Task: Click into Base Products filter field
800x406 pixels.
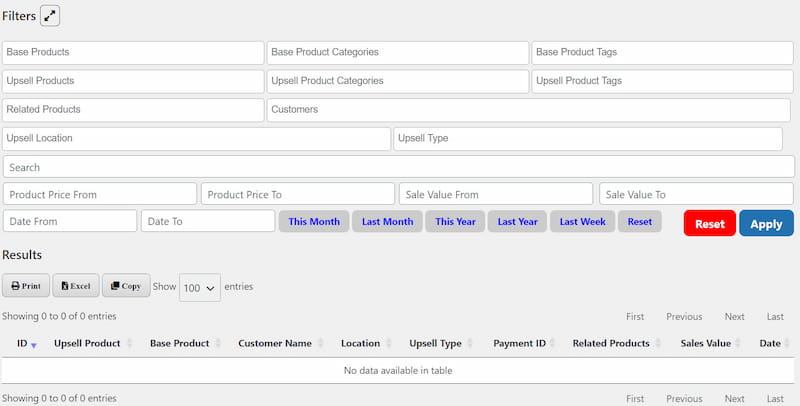Action: pos(133,53)
